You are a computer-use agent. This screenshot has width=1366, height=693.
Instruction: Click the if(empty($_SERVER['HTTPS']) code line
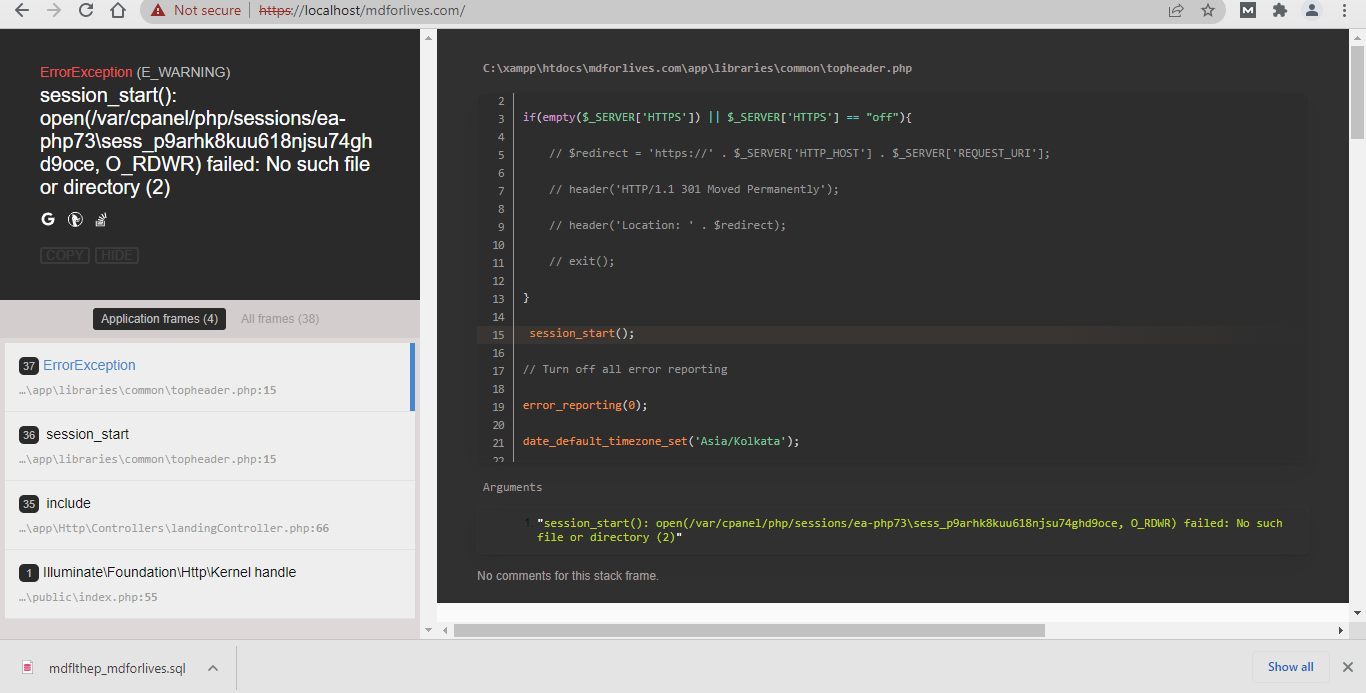[x=717, y=118]
